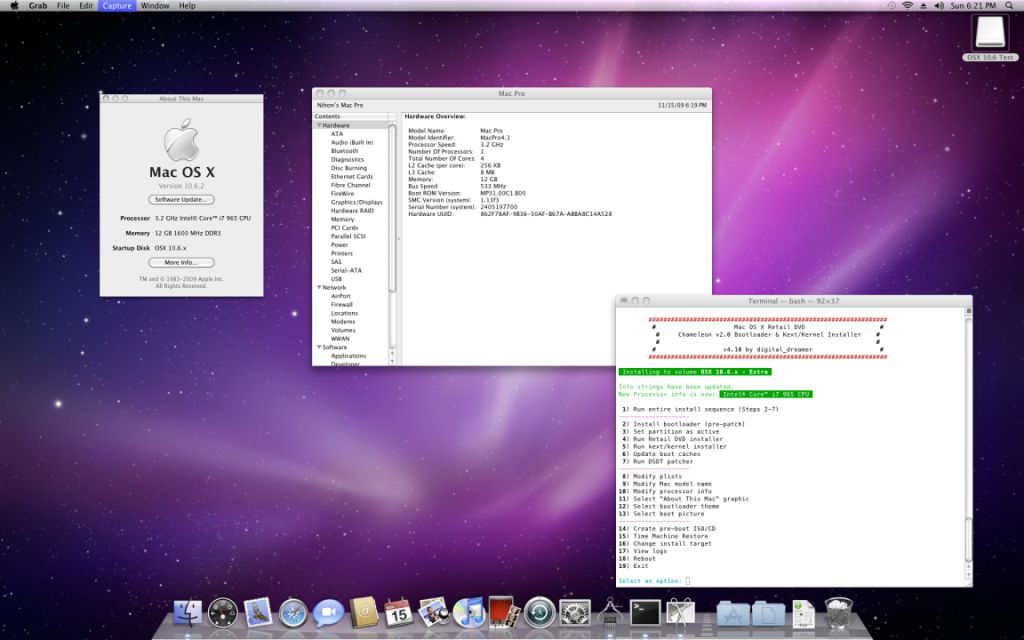Launch Dashboard from the Dock
This screenshot has height=640, width=1024.
click(x=223, y=613)
